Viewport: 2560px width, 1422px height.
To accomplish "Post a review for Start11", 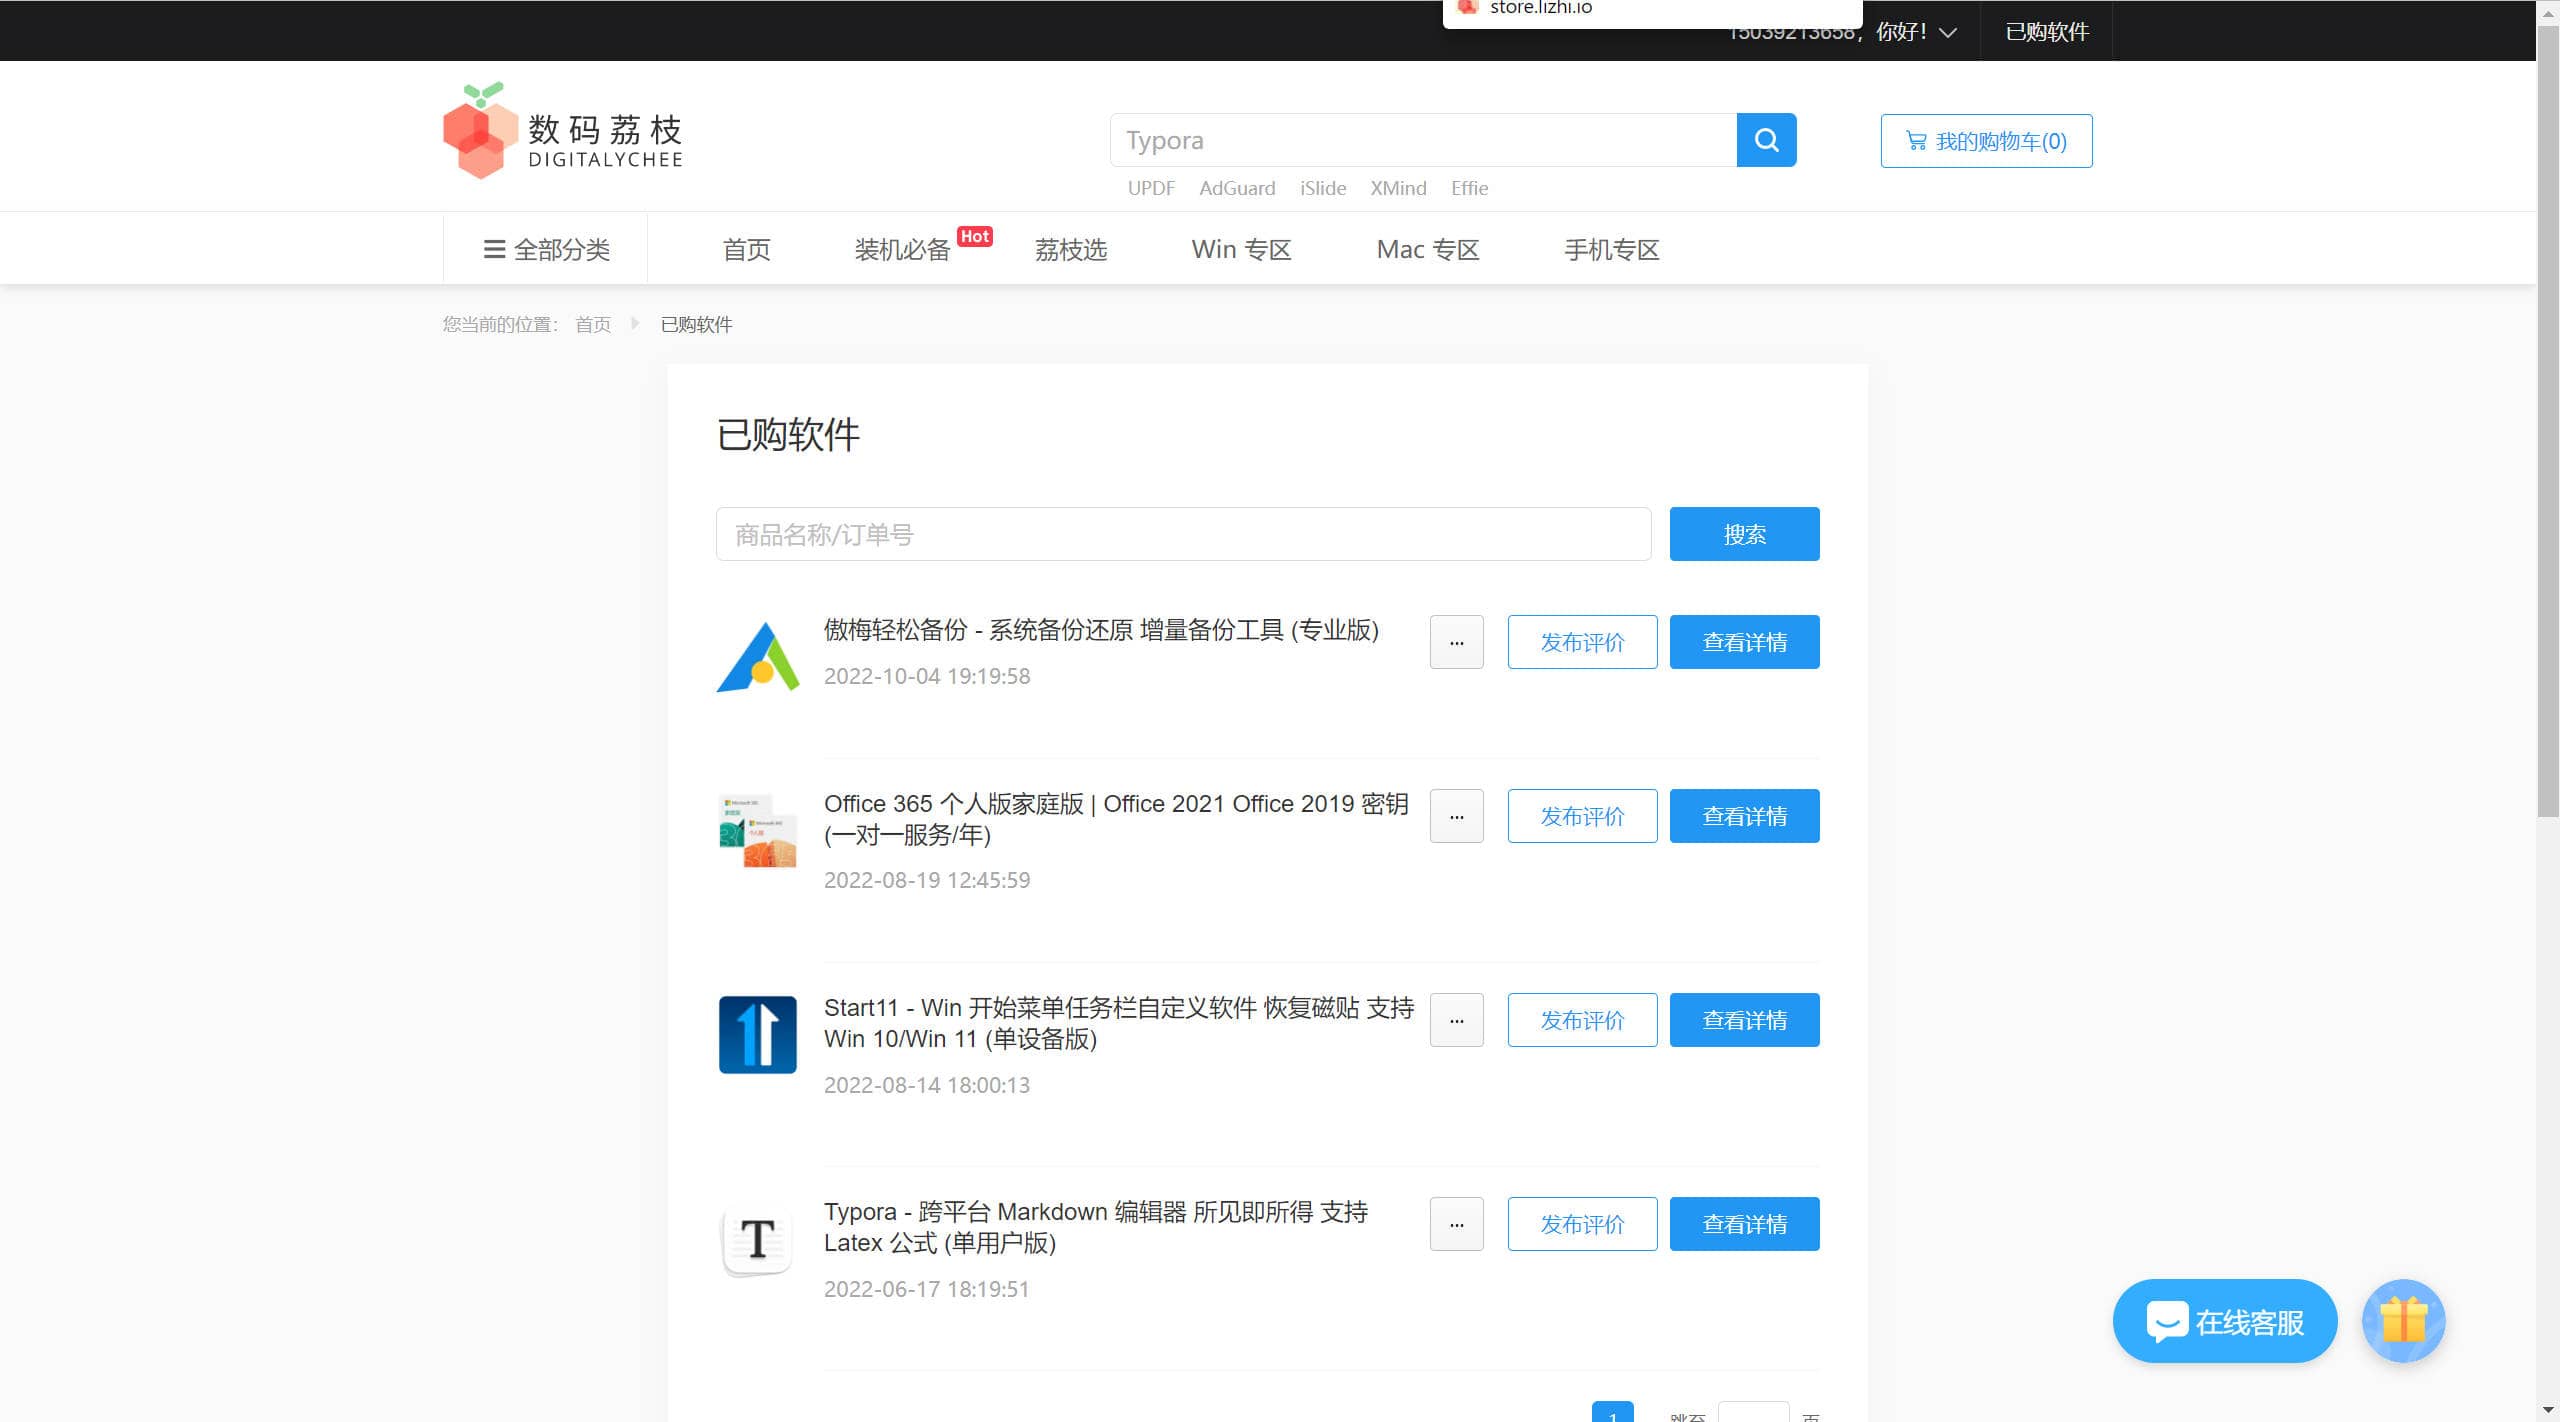I will (1582, 1020).
